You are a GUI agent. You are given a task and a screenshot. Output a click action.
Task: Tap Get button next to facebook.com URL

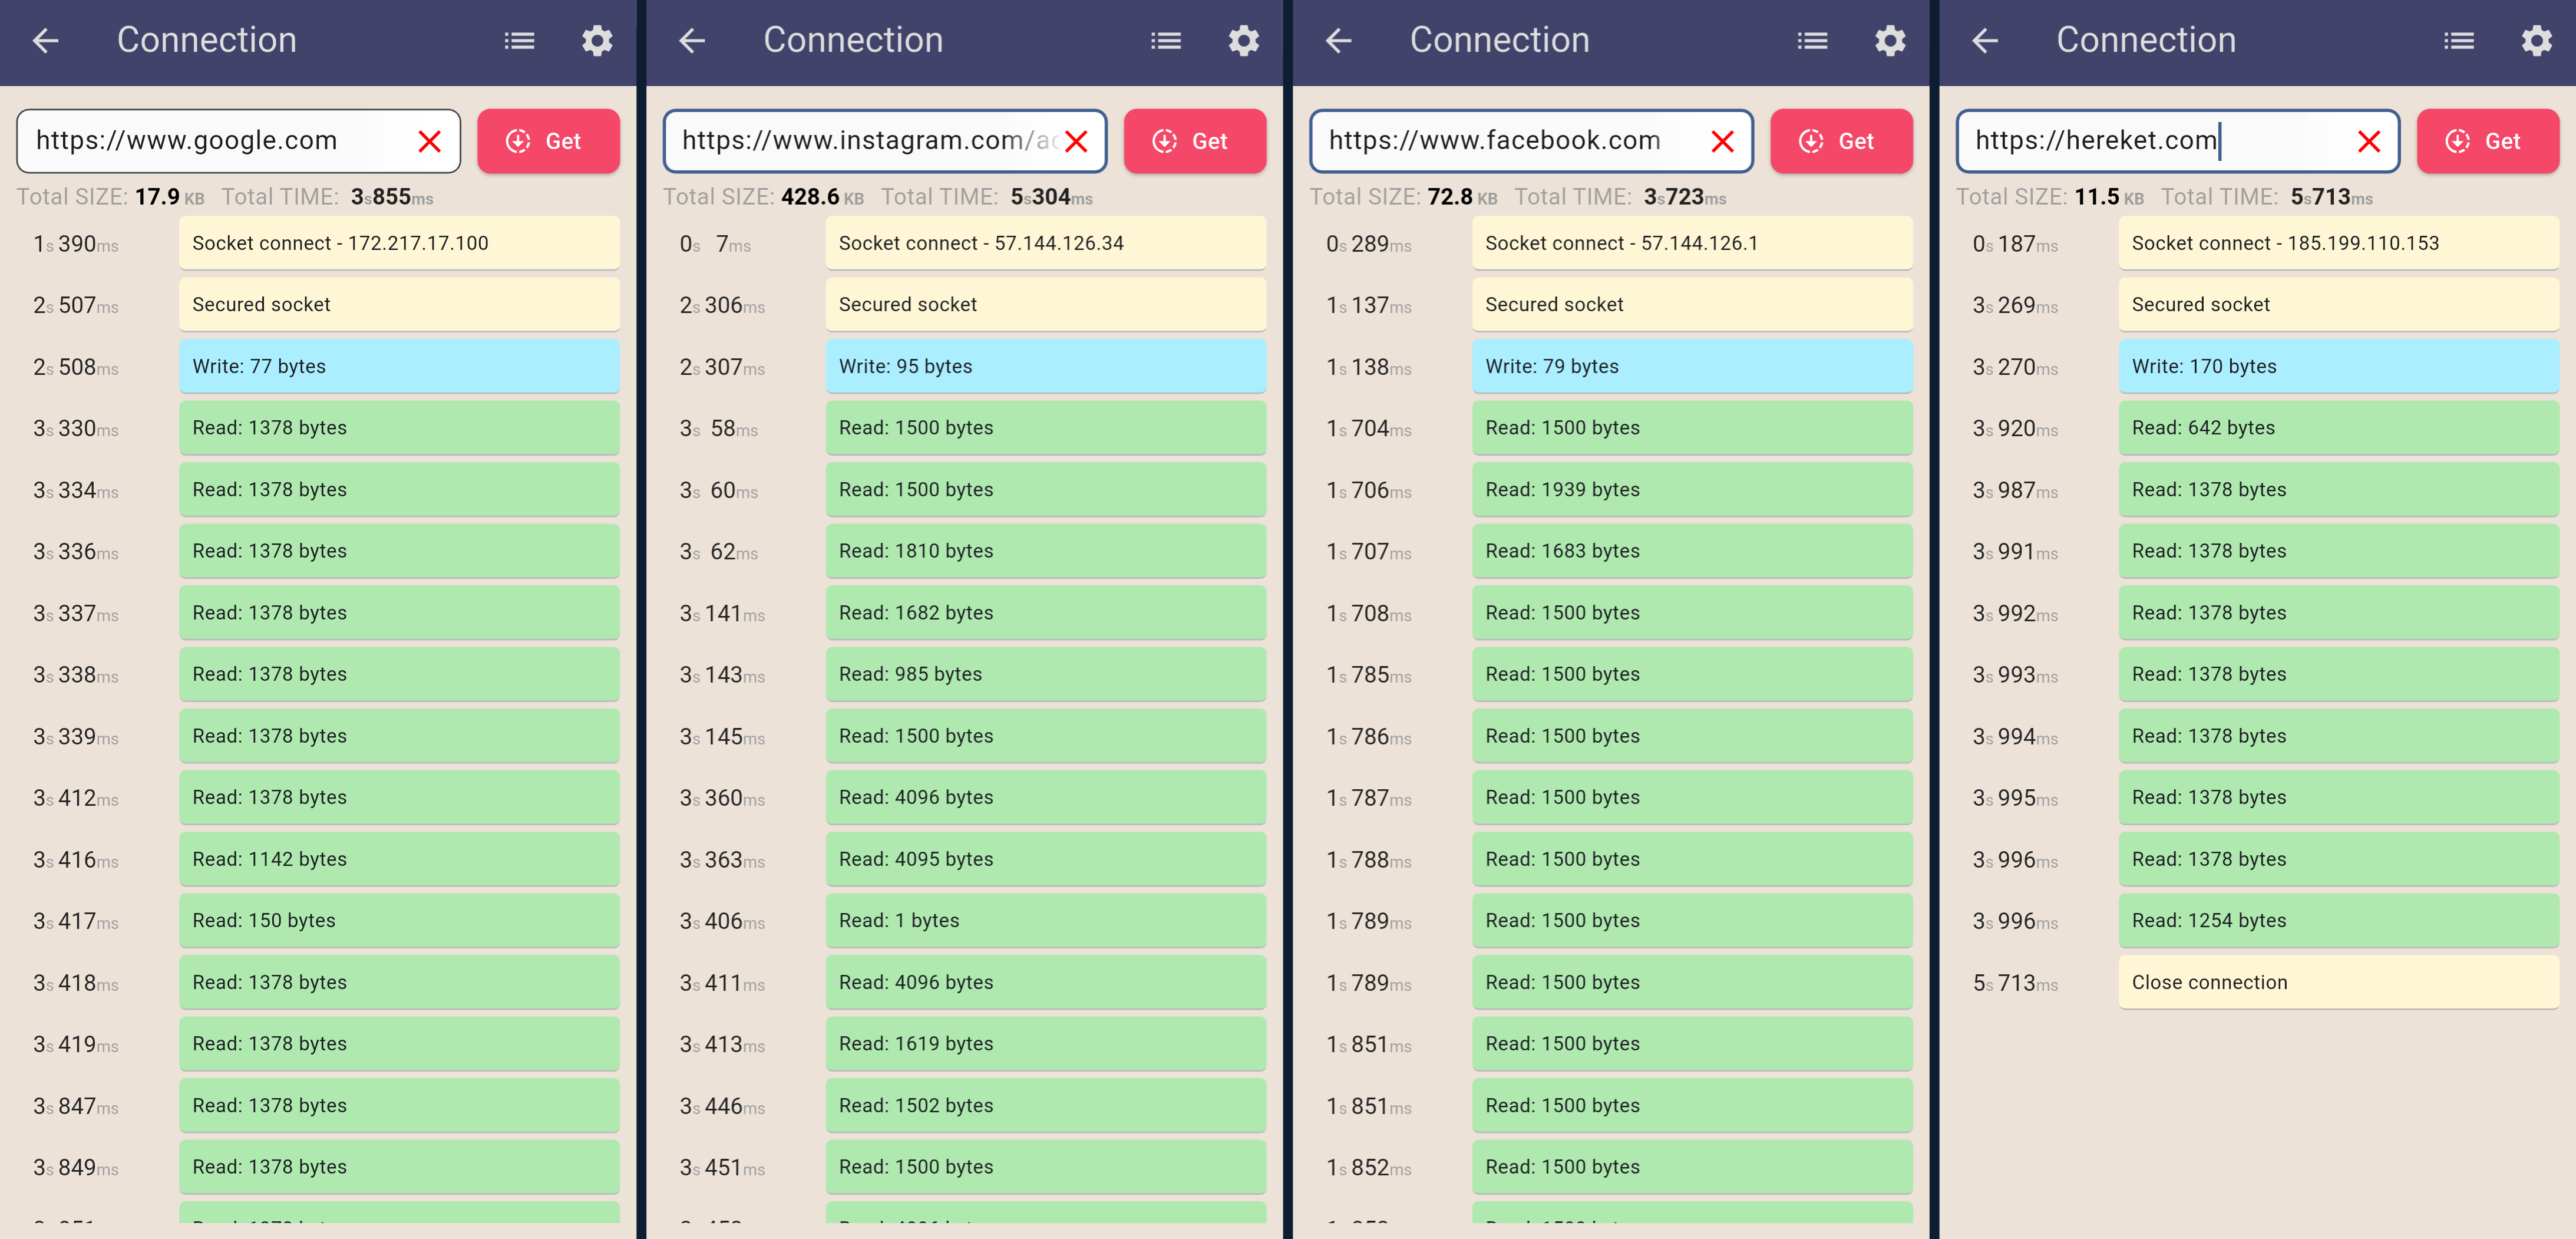click(x=1841, y=141)
